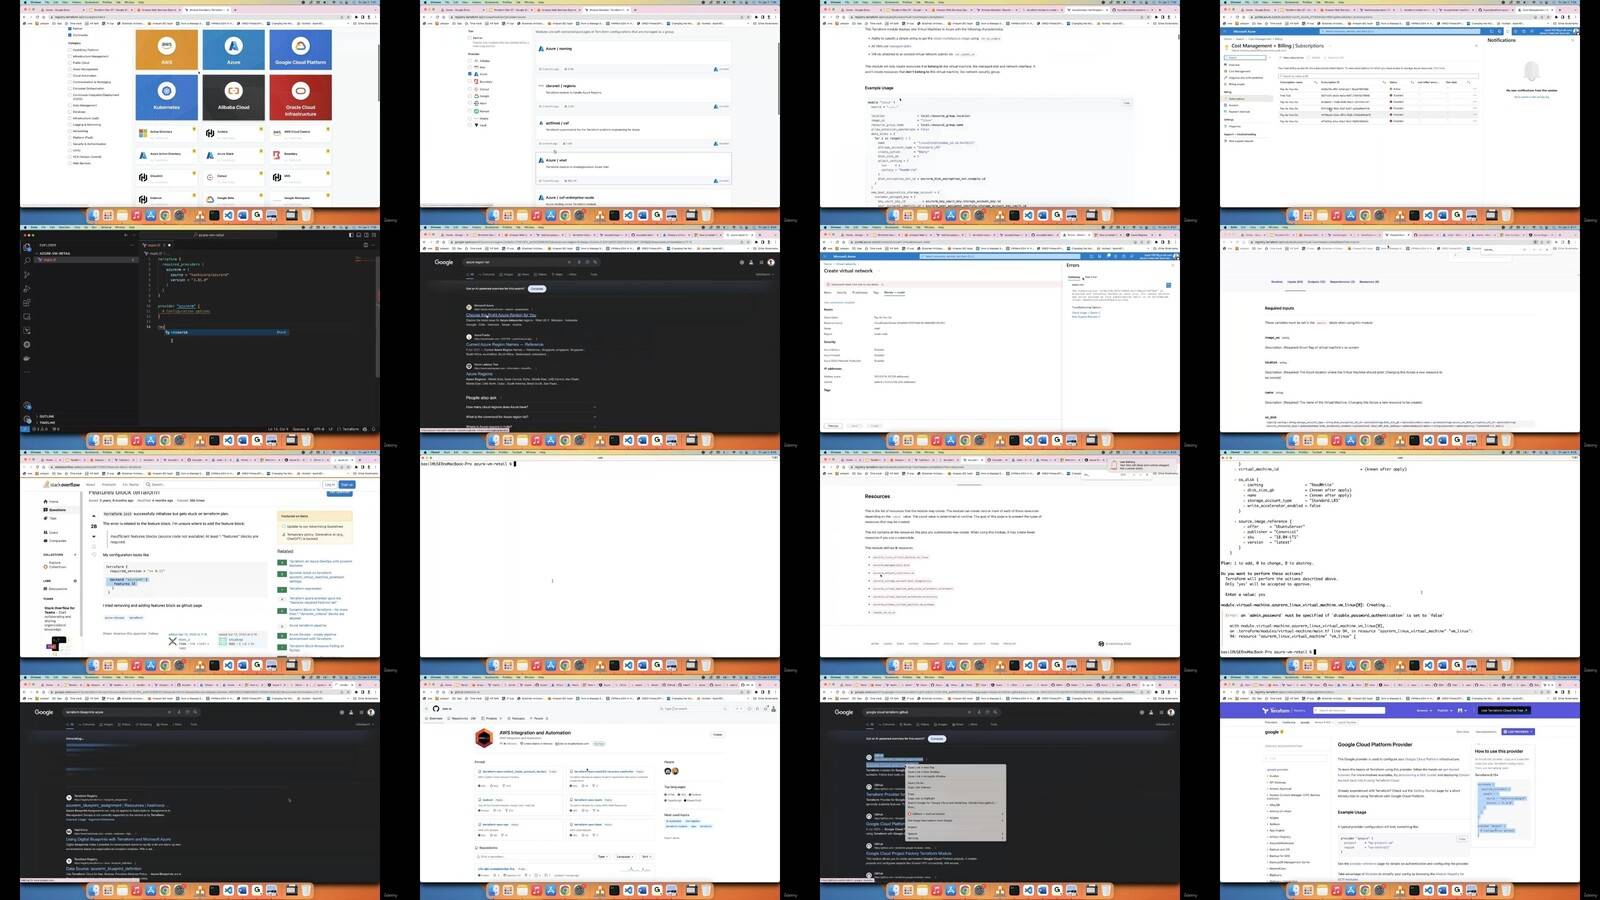Open the Manage gear in VS Code activity bar

[27, 420]
